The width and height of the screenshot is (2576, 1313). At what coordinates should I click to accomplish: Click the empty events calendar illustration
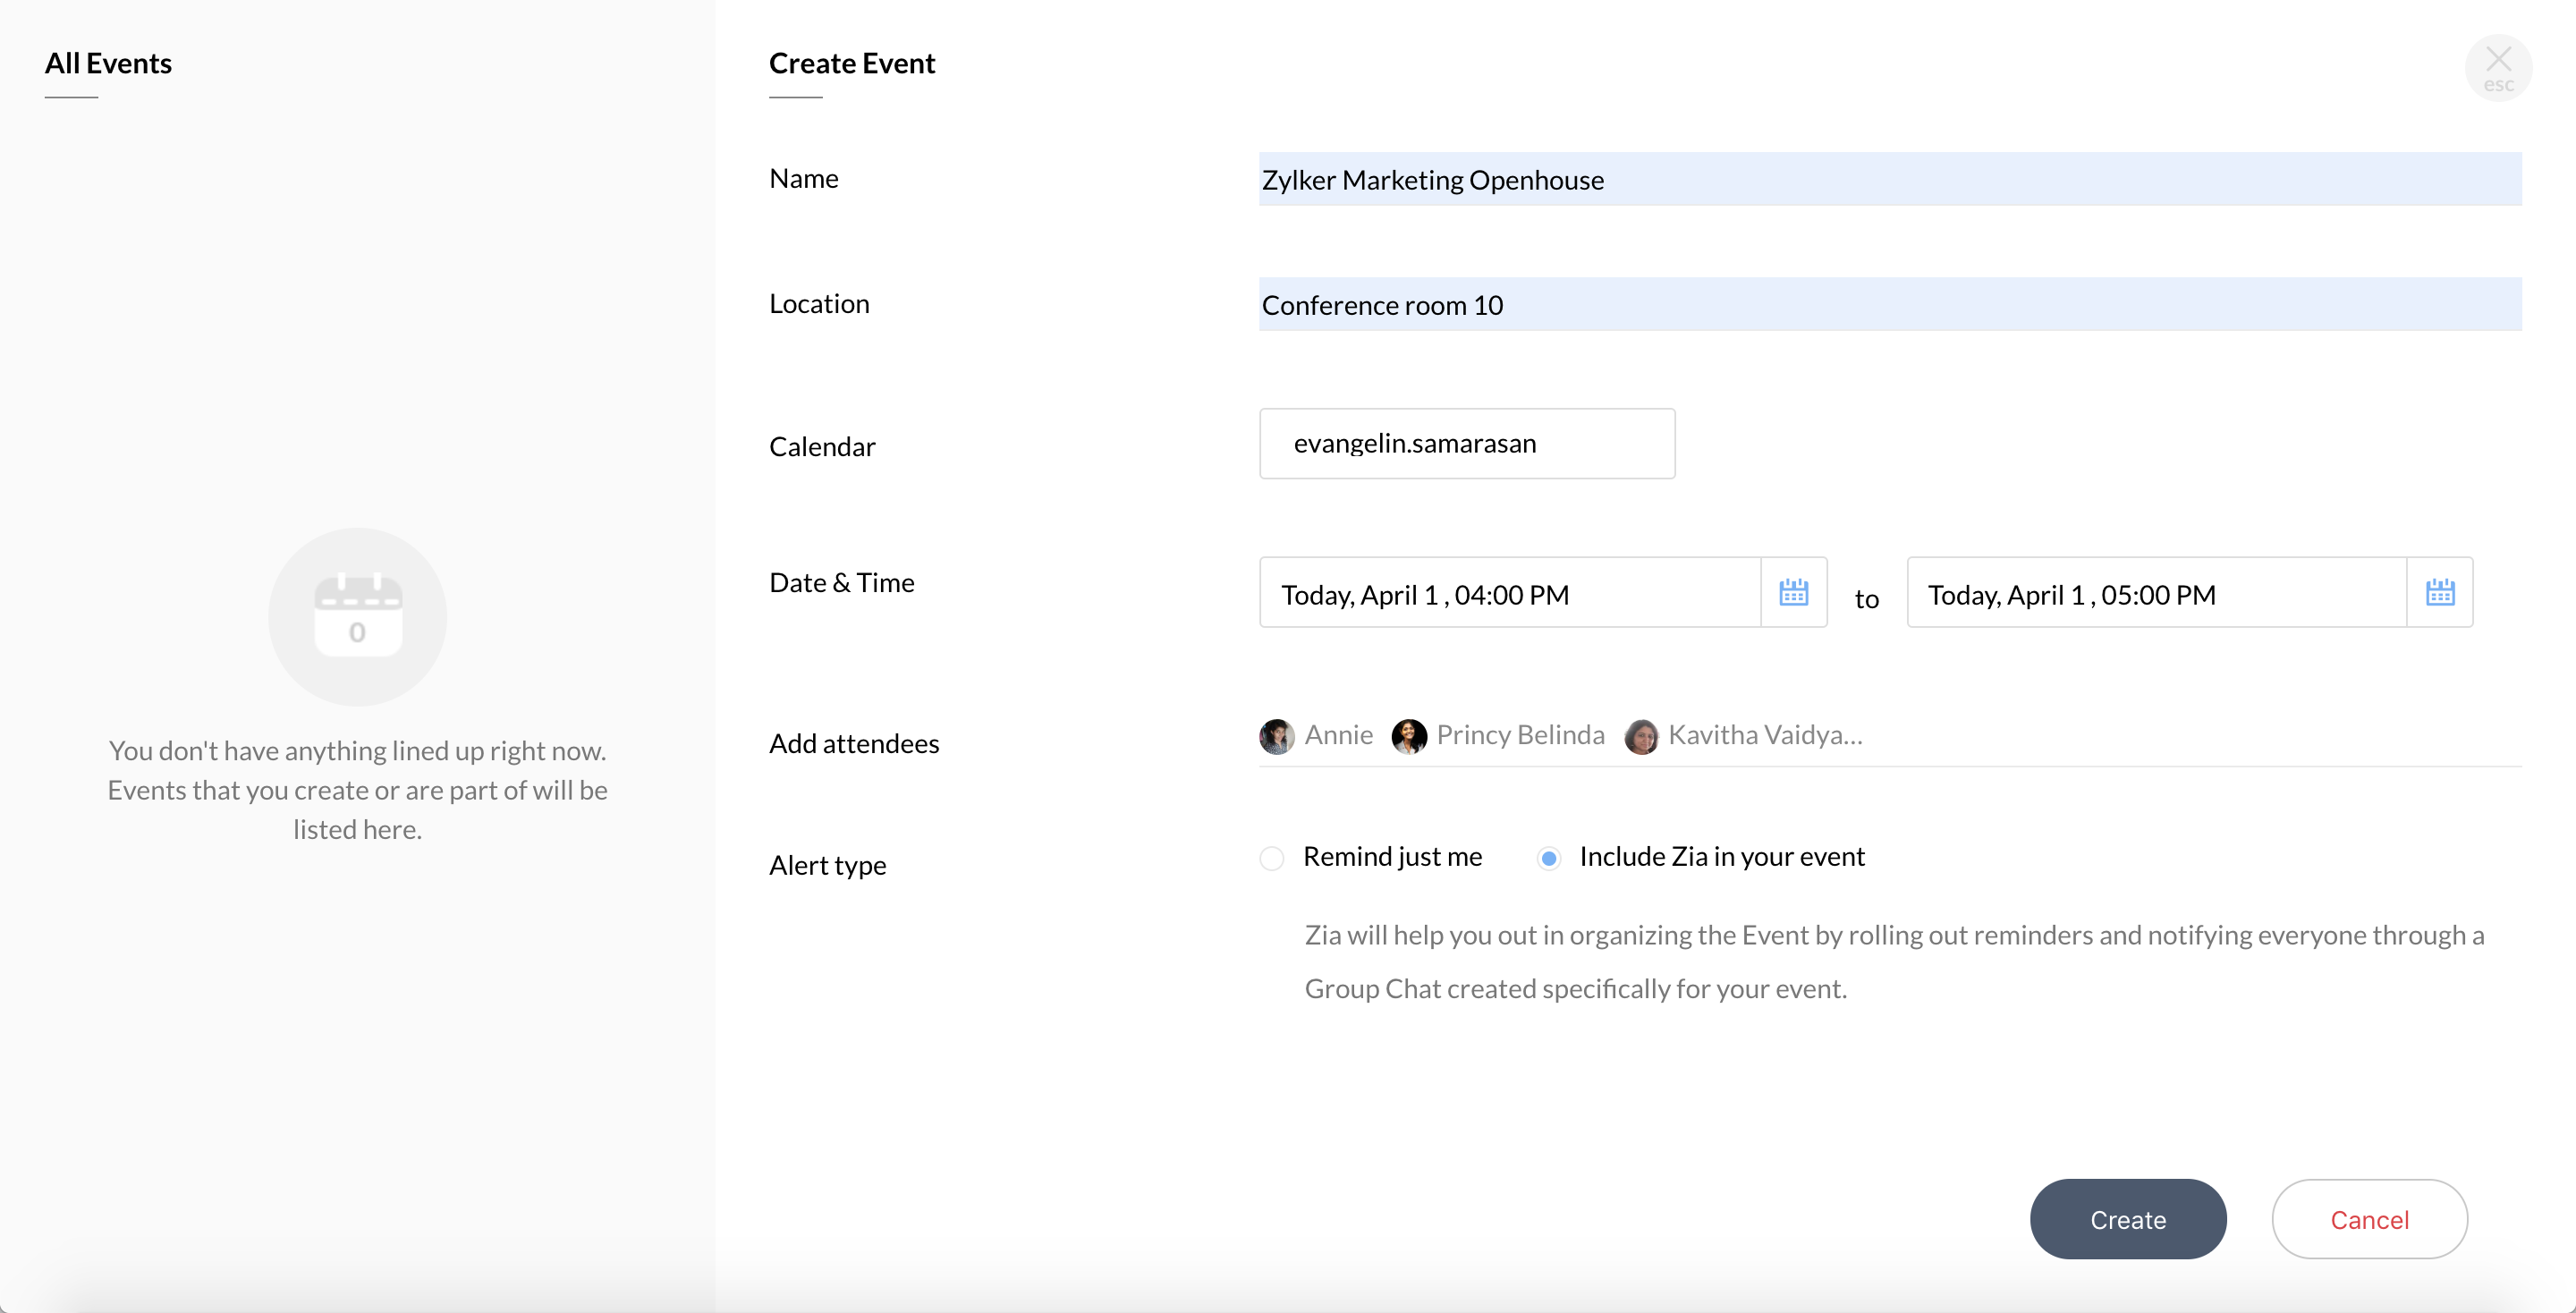click(356, 616)
